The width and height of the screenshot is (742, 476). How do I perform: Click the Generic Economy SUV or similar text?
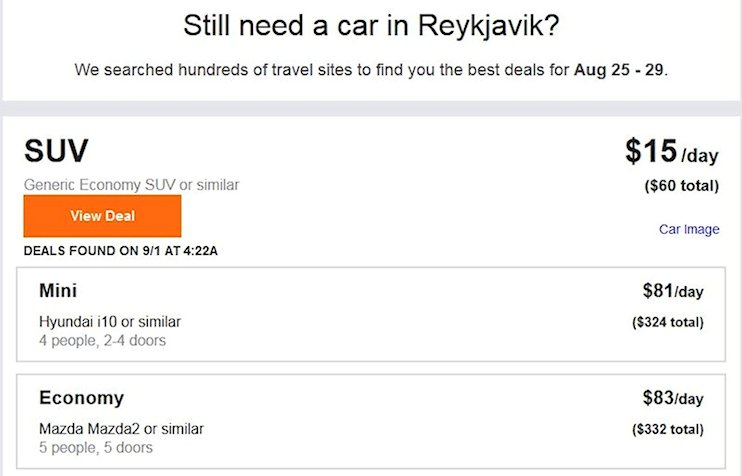coord(132,185)
